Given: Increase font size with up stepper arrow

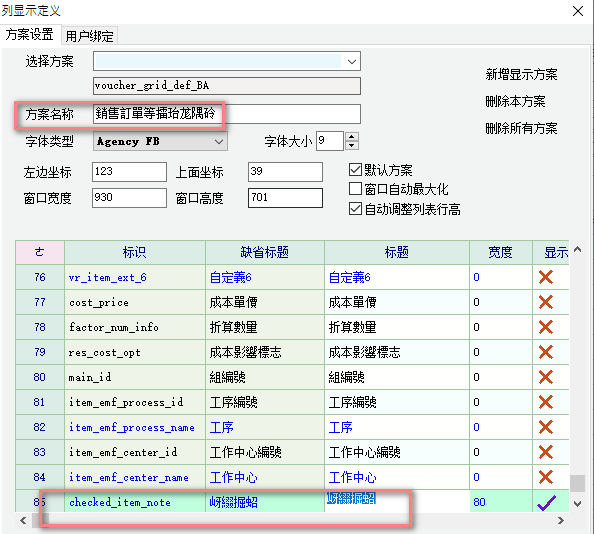Looking at the screenshot, I should click(x=352, y=137).
